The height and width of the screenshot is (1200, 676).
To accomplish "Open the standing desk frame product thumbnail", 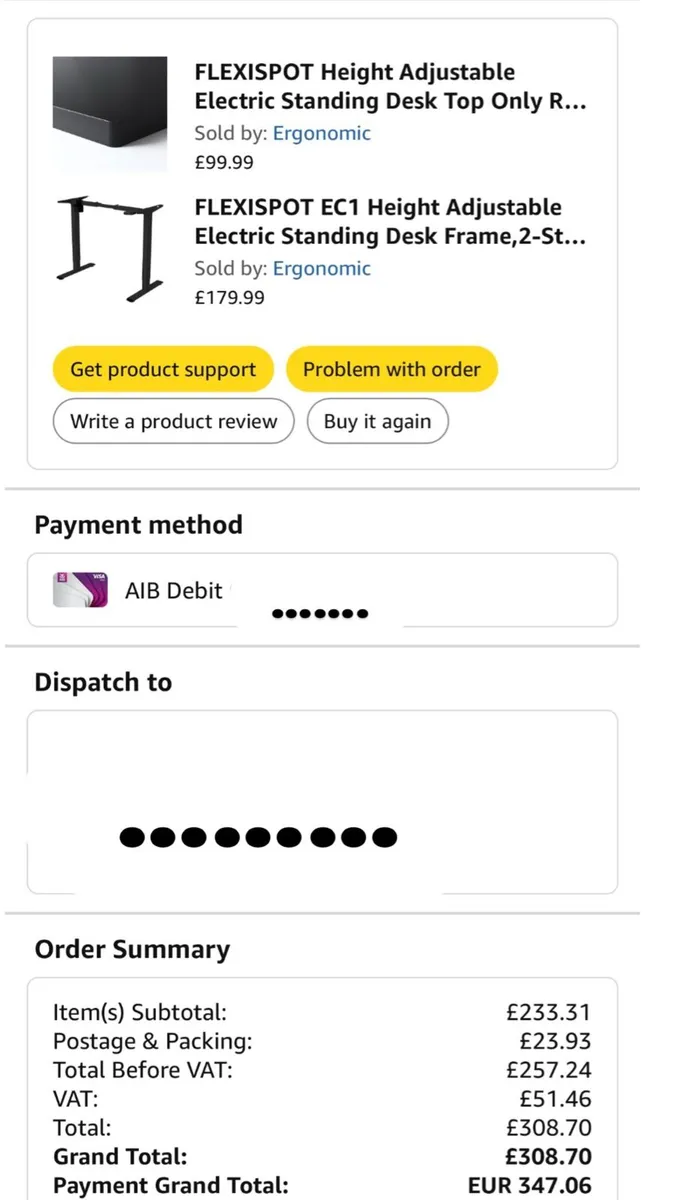I will click(x=110, y=248).
